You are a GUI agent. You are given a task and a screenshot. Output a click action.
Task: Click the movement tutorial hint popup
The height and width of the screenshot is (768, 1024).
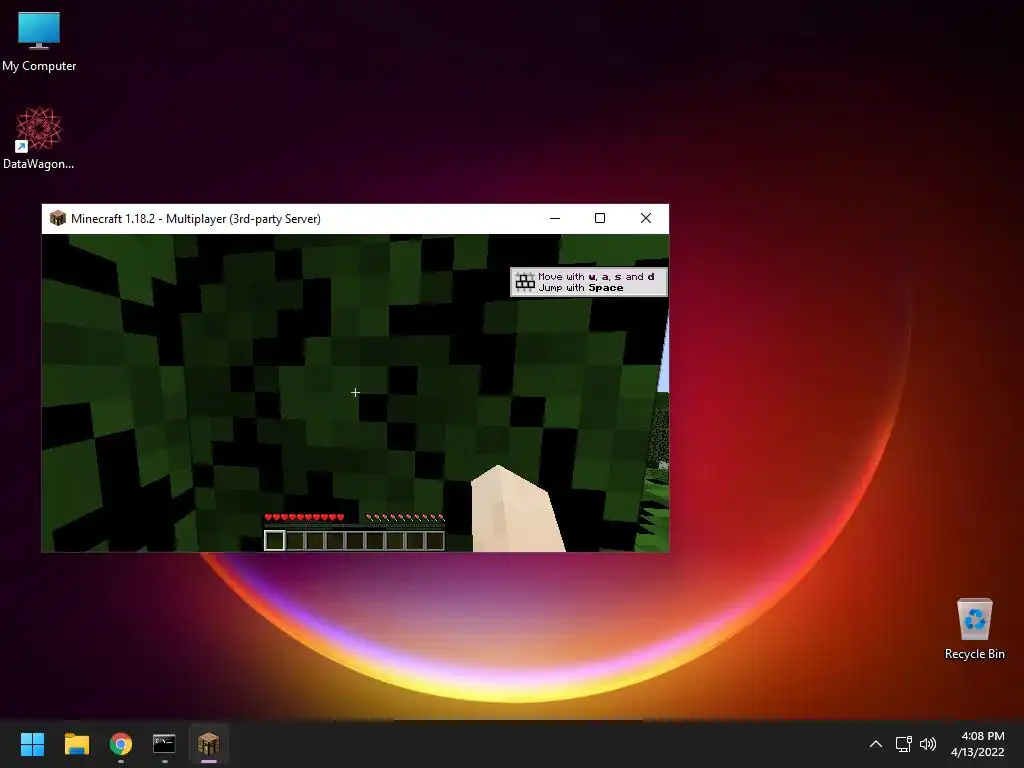pos(588,282)
